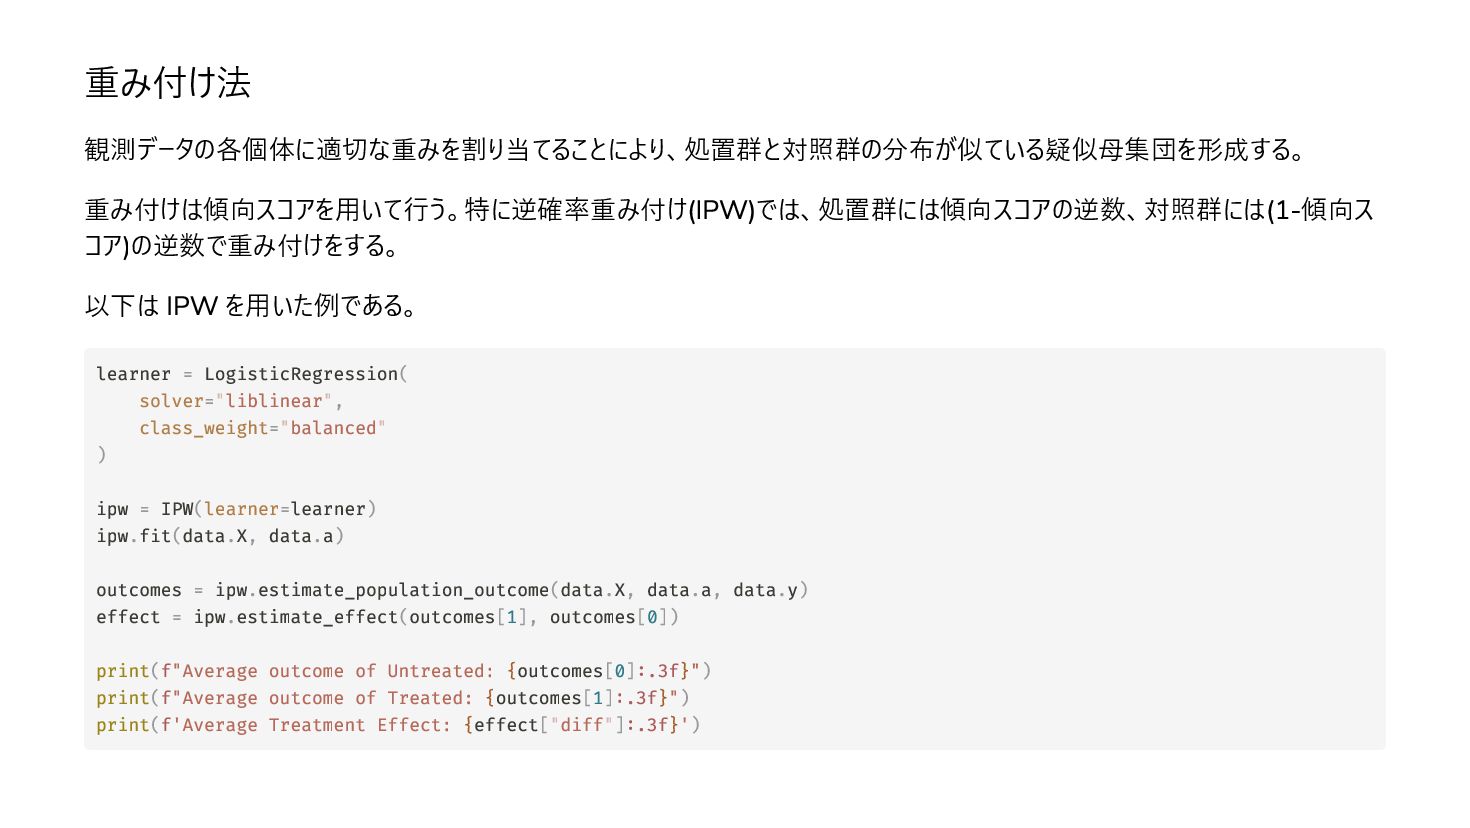Click the Average Treatment Effect print line

(x=398, y=725)
